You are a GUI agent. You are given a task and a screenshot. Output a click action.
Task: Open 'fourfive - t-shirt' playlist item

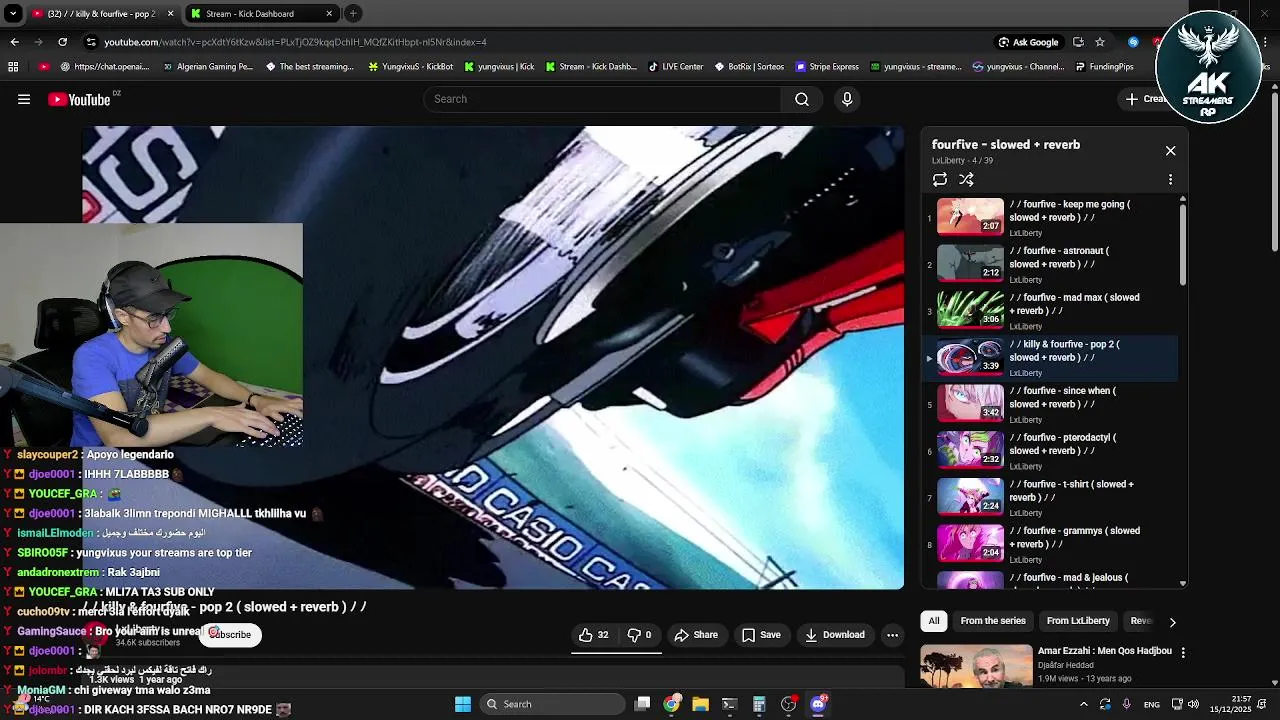coord(1050,498)
